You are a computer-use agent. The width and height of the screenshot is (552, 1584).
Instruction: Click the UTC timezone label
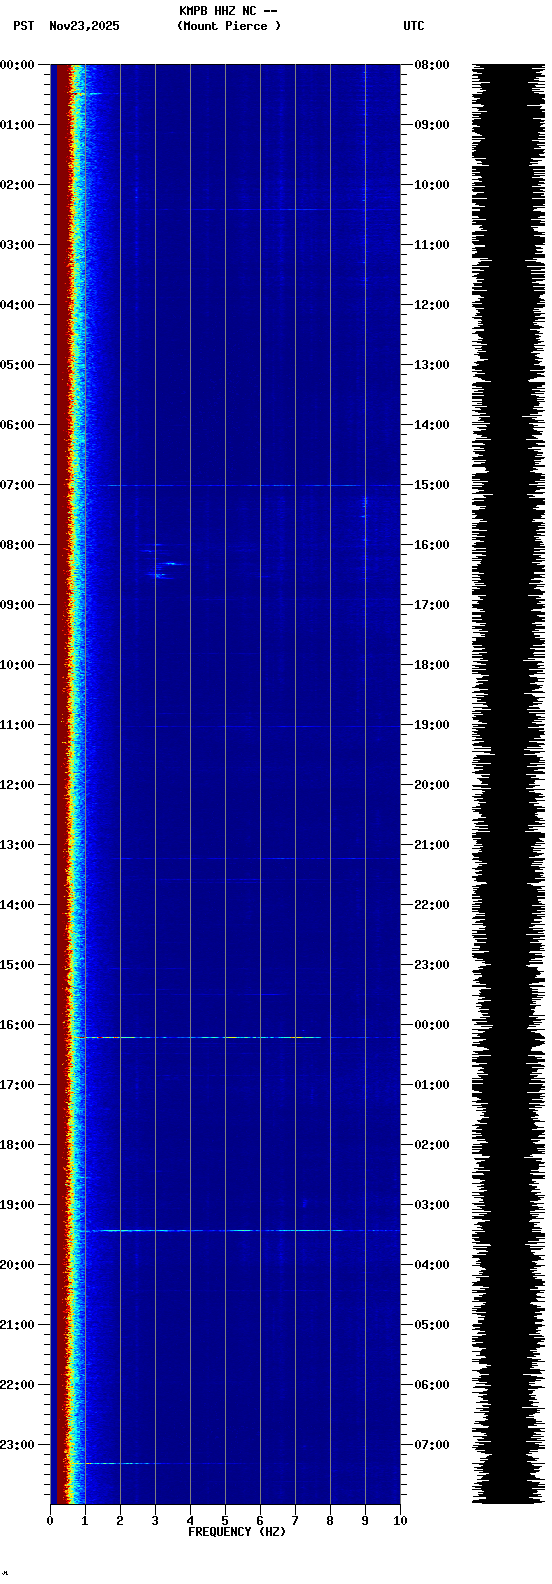[414, 26]
